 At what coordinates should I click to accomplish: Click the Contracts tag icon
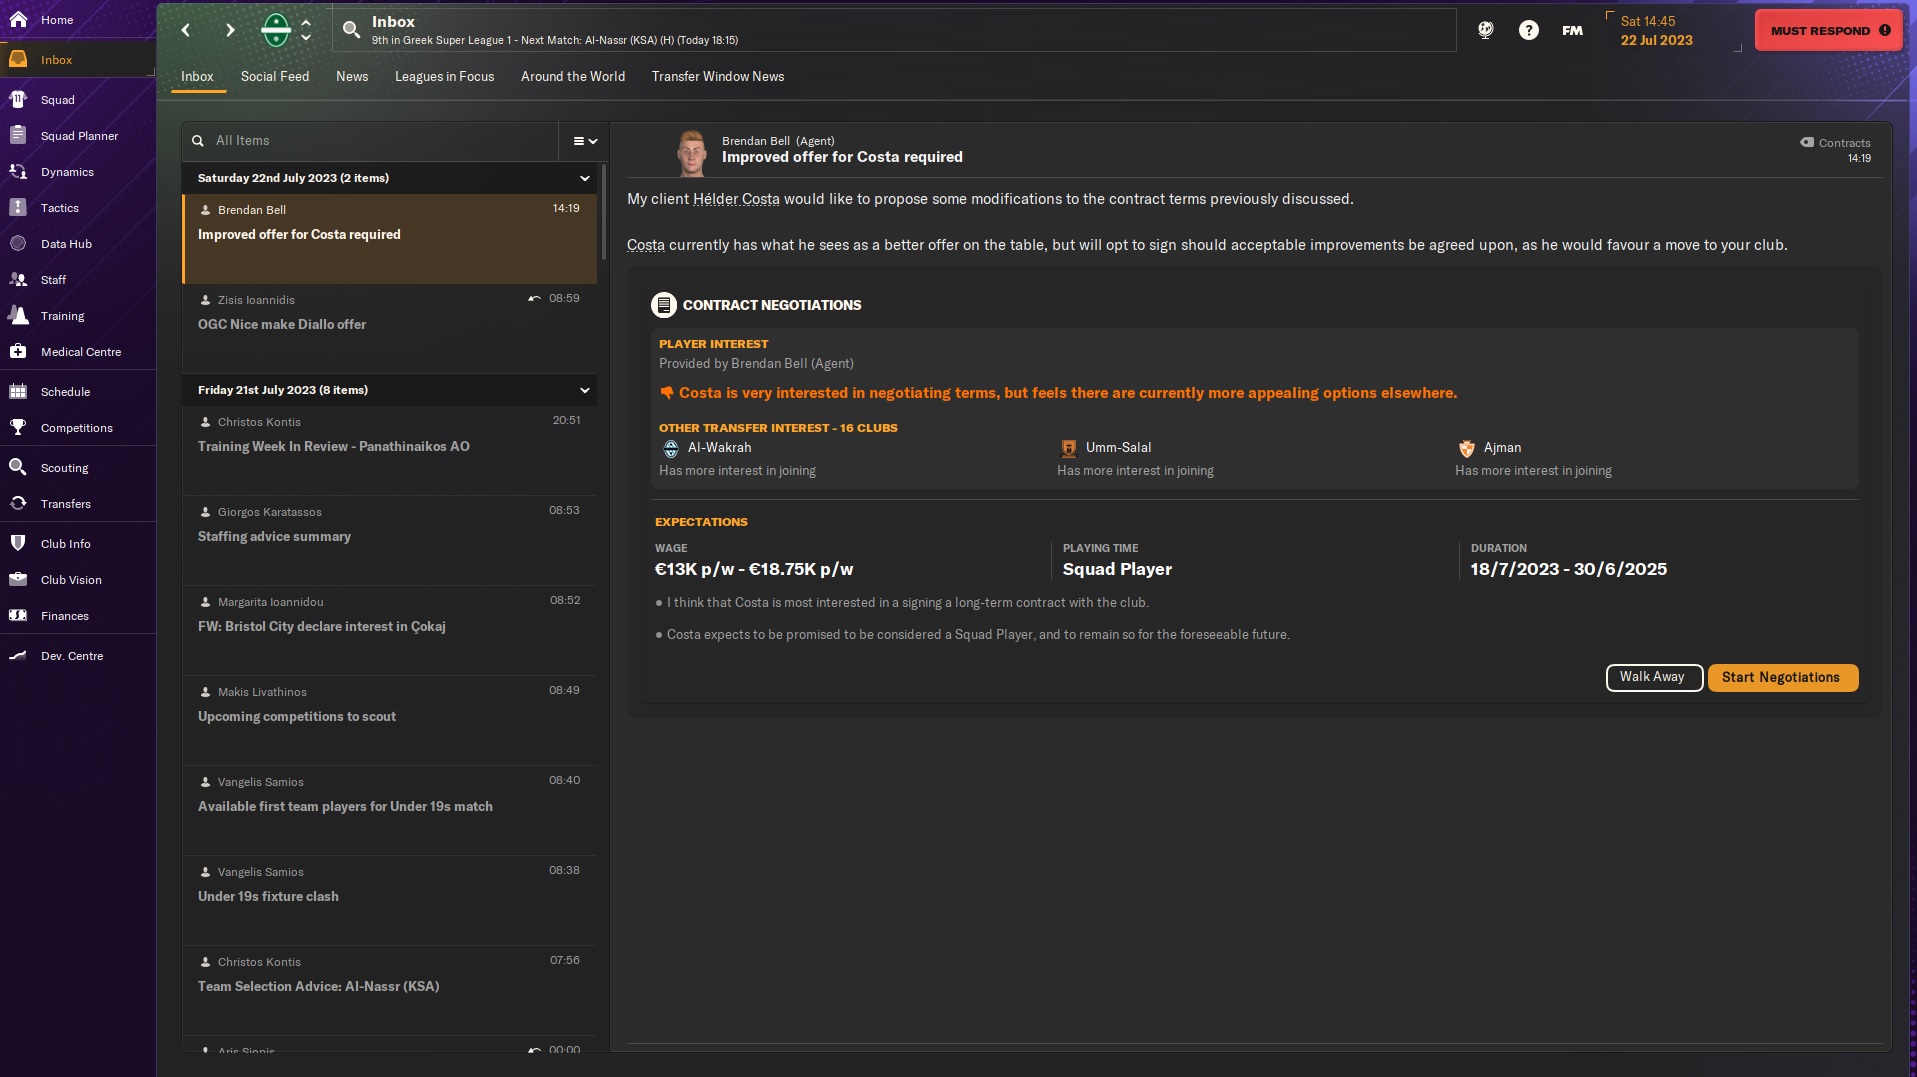coord(1806,142)
